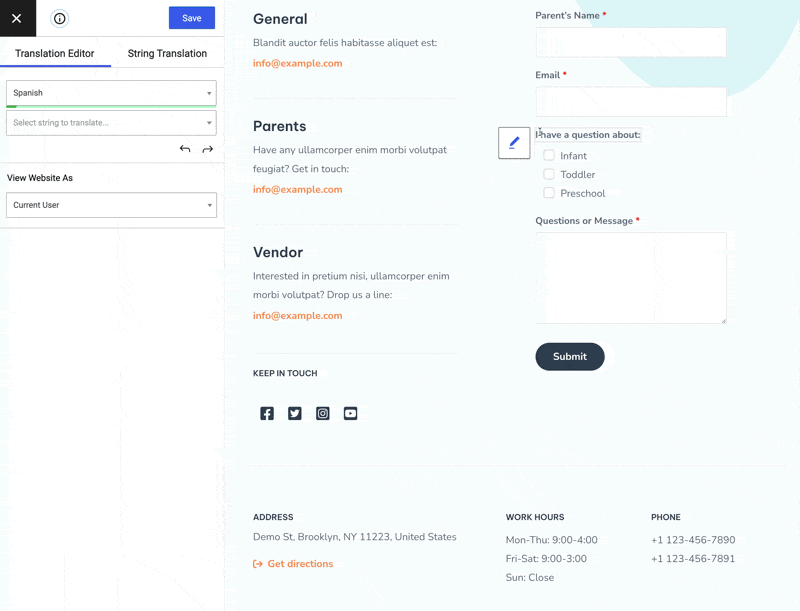Image resolution: width=800 pixels, height=611 pixels.
Task: Click the General section email link
Action: point(297,63)
